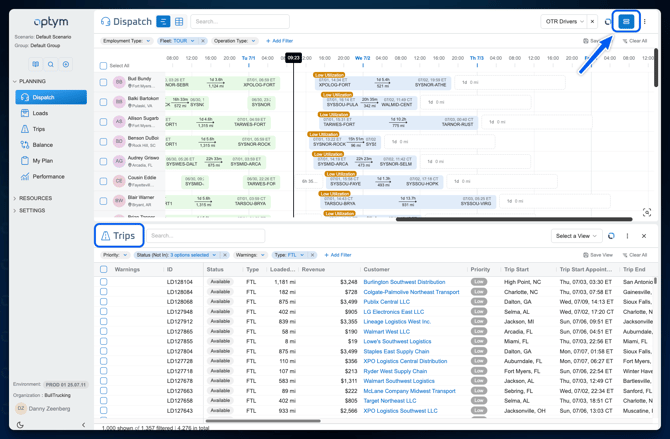Click Bud Bundy driver avatar
The height and width of the screenshot is (439, 670).
(x=119, y=82)
